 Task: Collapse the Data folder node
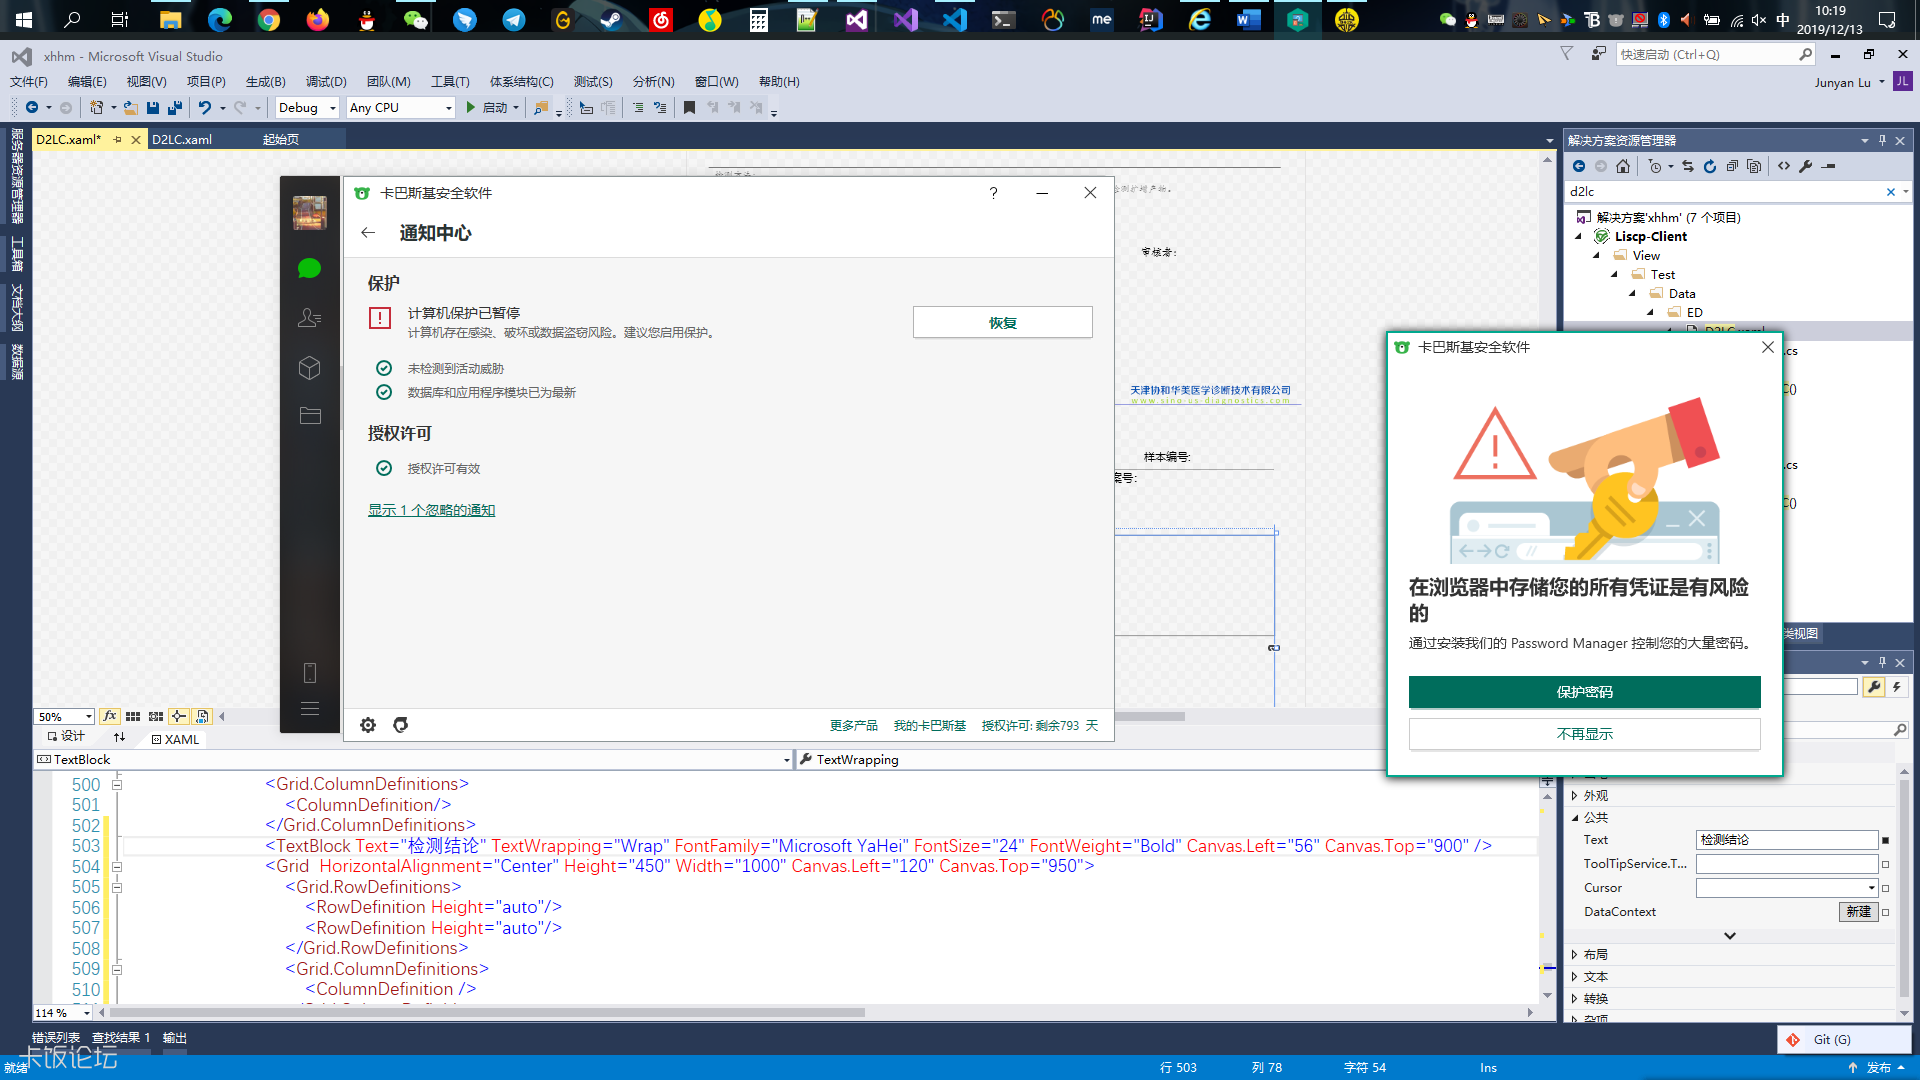point(1633,294)
